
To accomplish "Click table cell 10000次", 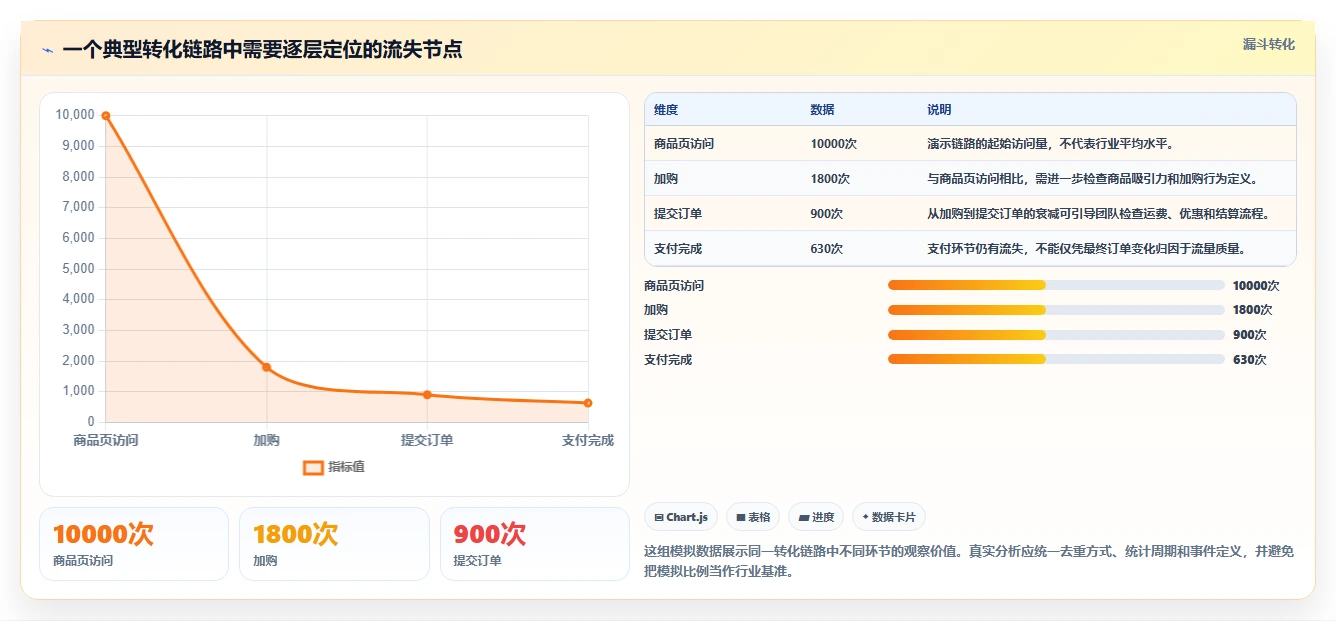I will coord(833,144).
